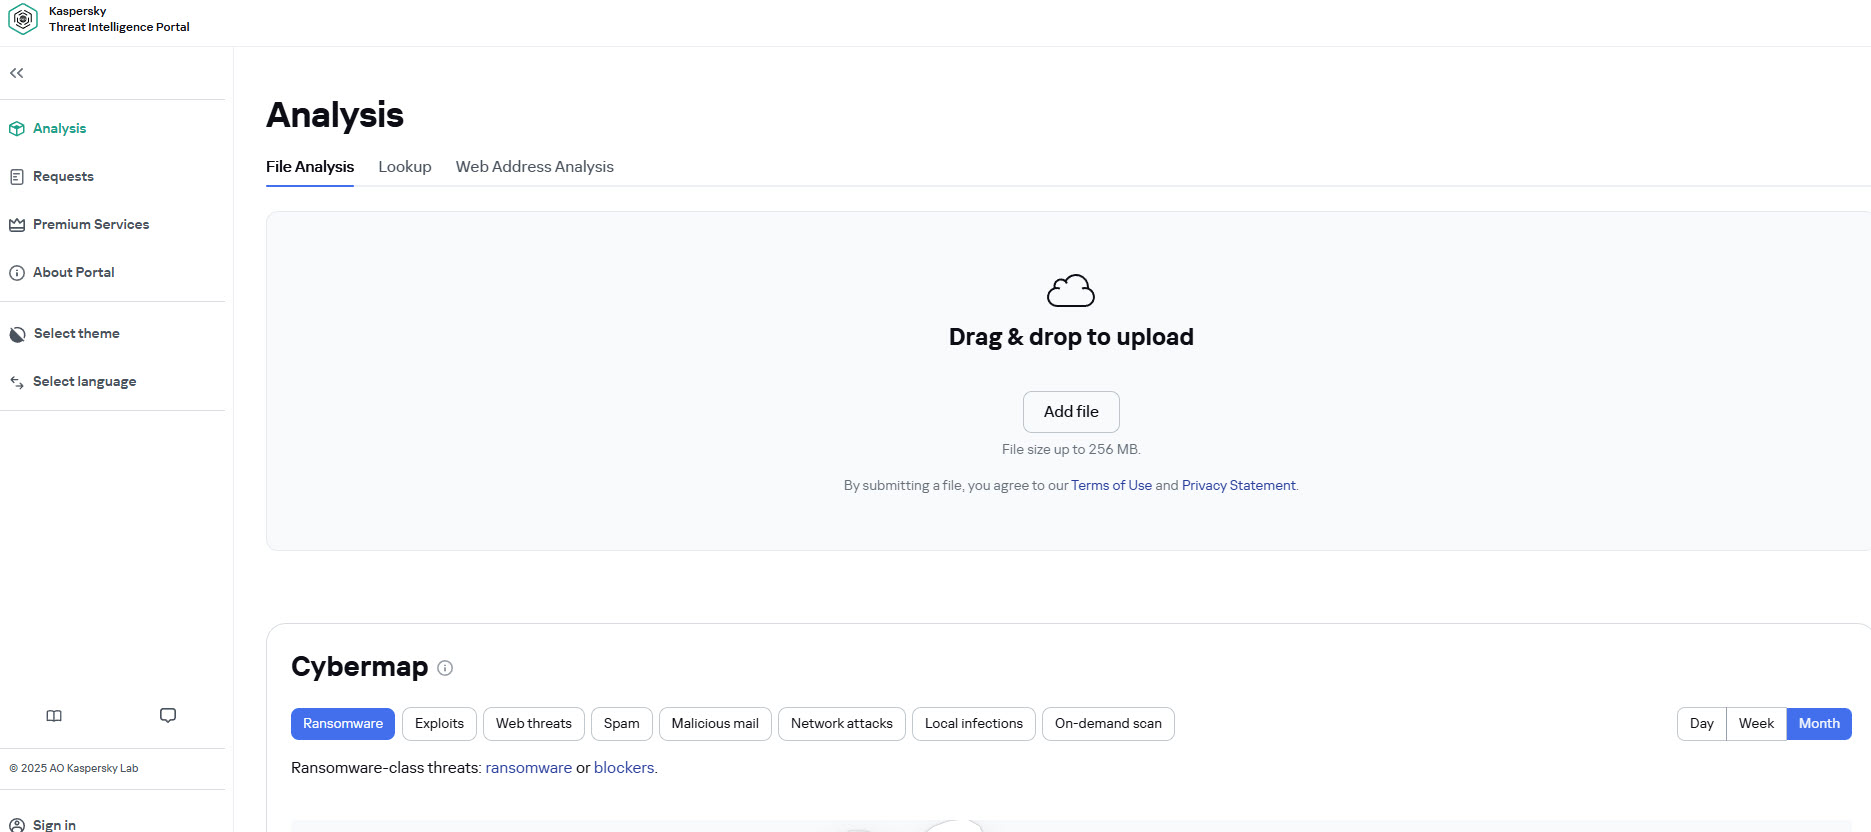Open About Portal in sidebar
This screenshot has height=832, width=1871.
pyautogui.click(x=73, y=273)
